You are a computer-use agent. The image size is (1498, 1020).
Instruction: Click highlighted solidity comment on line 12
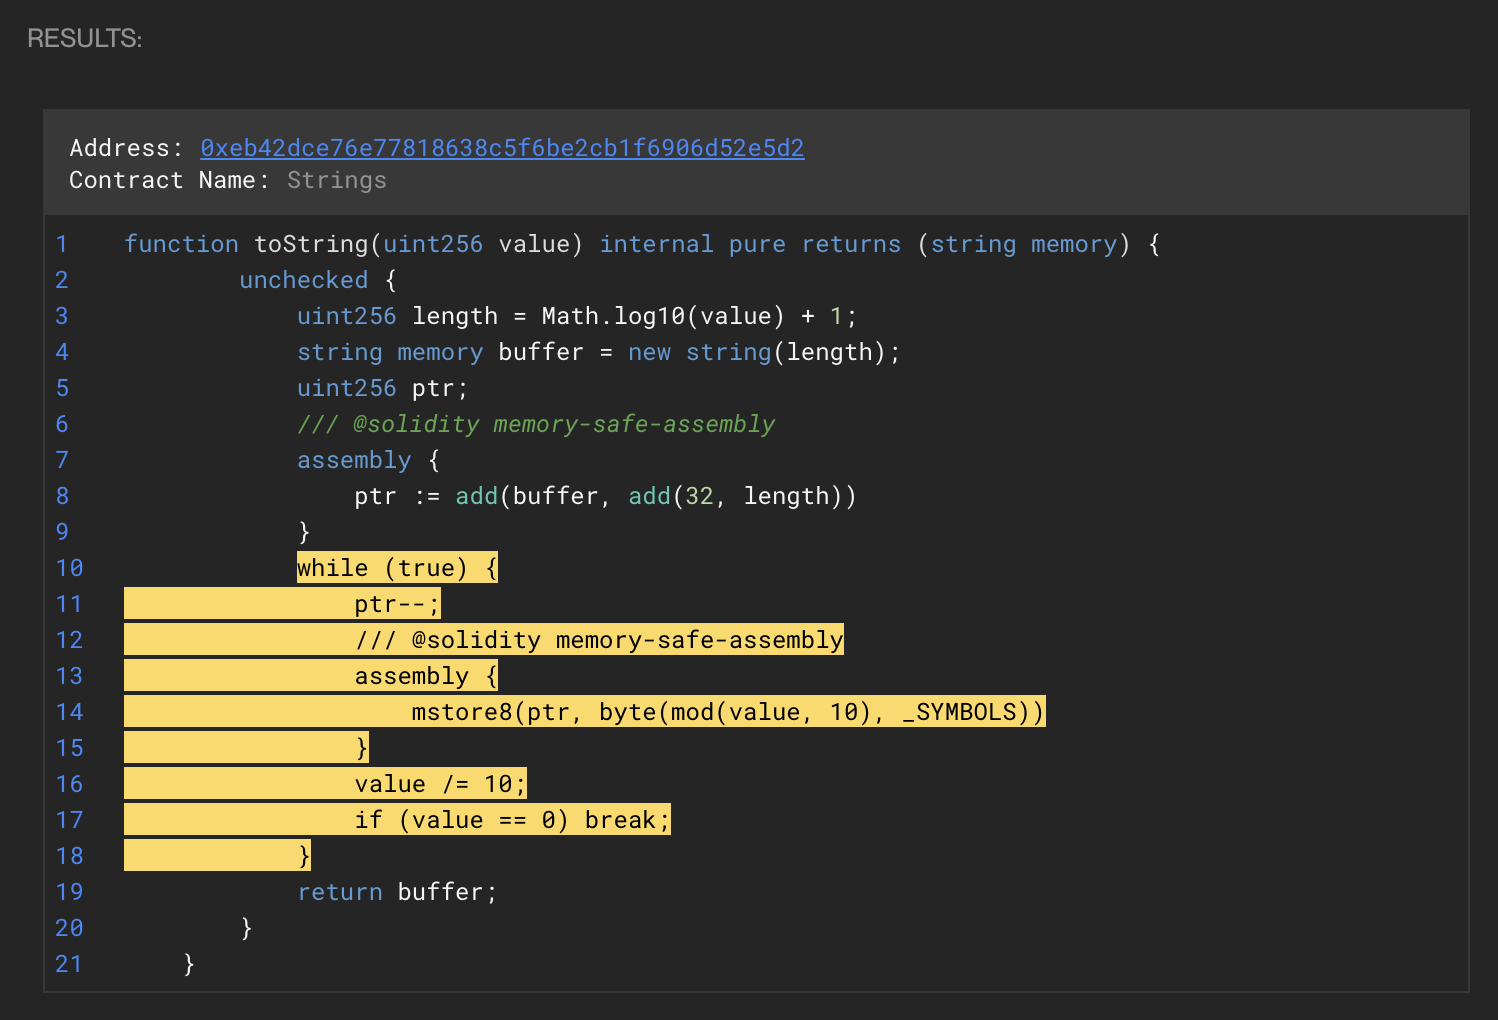599,640
